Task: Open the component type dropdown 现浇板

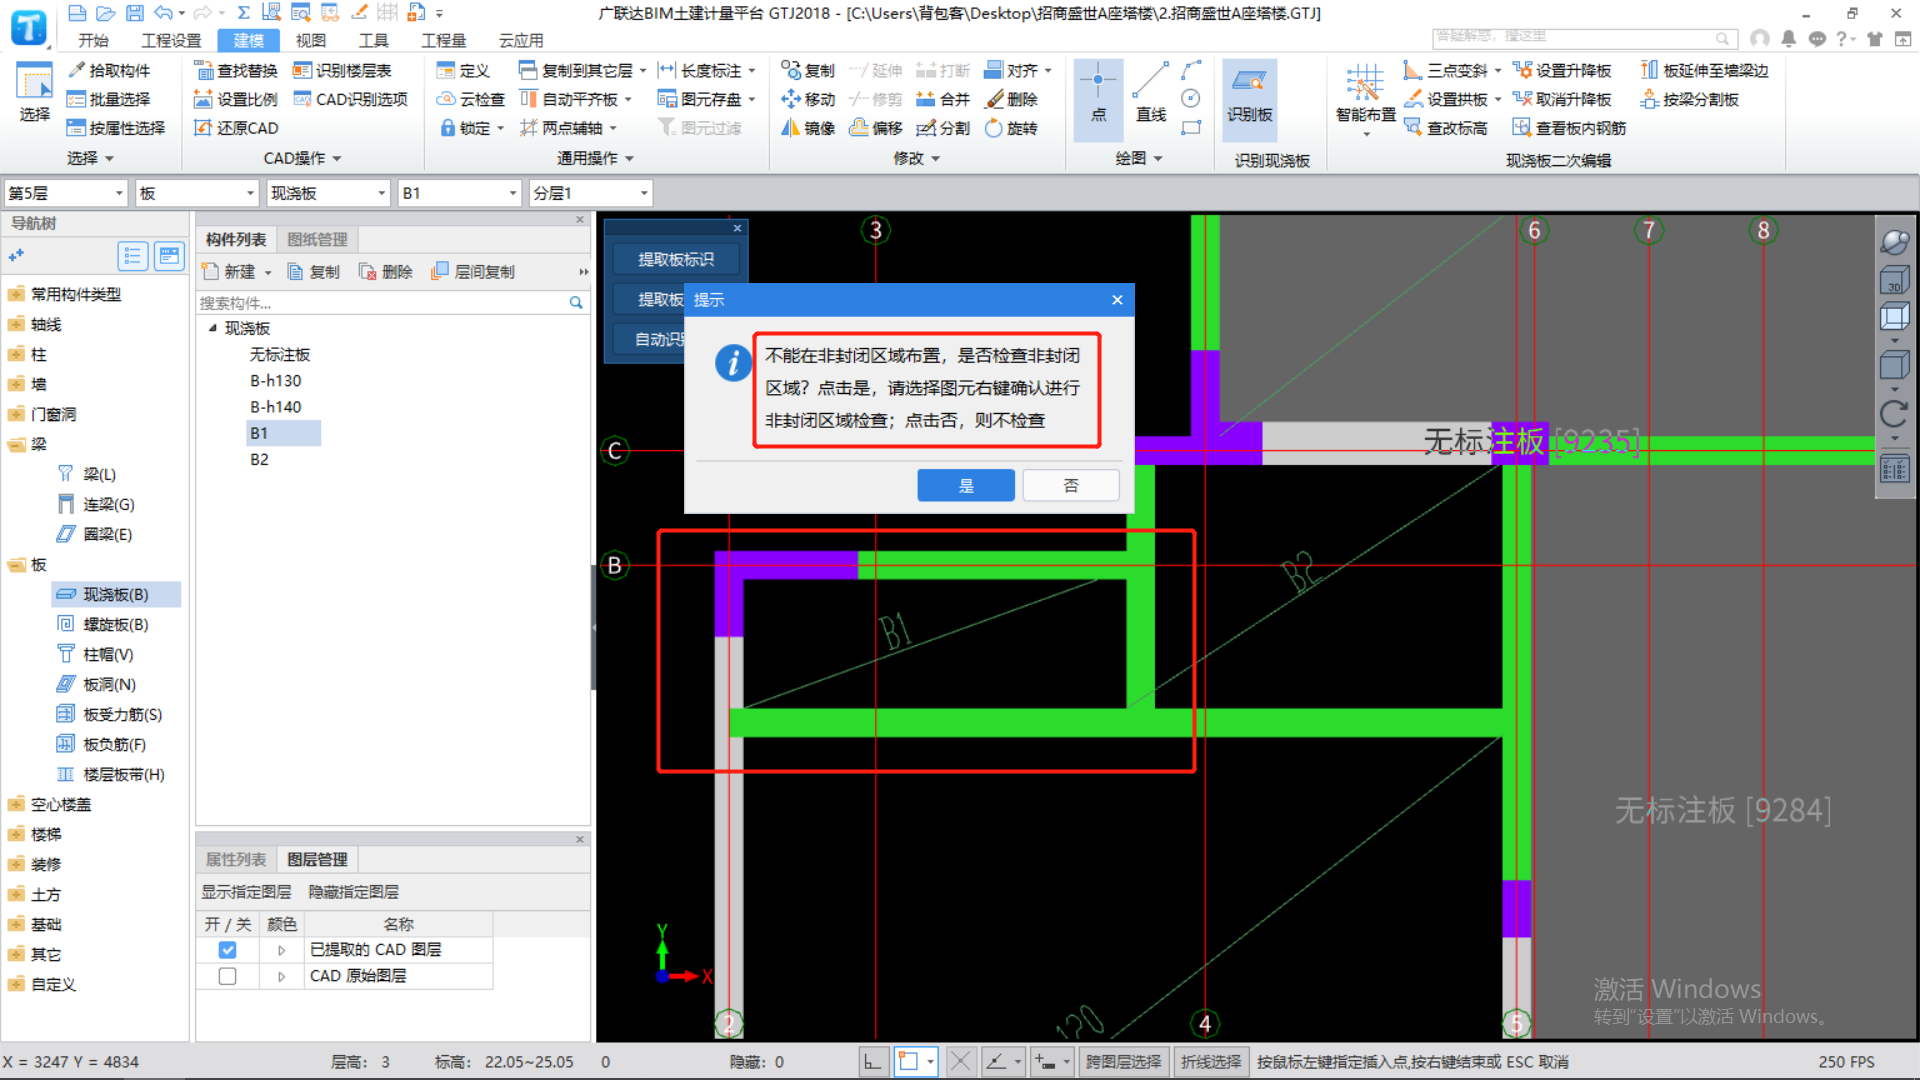Action: click(327, 193)
